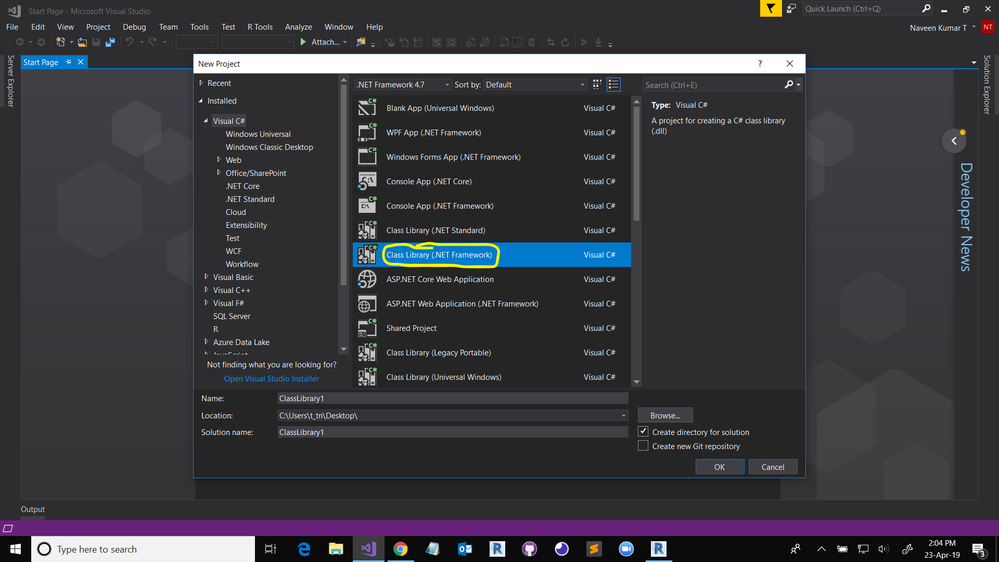999x562 pixels.
Task: Click the template list scroll down arrow
Action: 636,382
